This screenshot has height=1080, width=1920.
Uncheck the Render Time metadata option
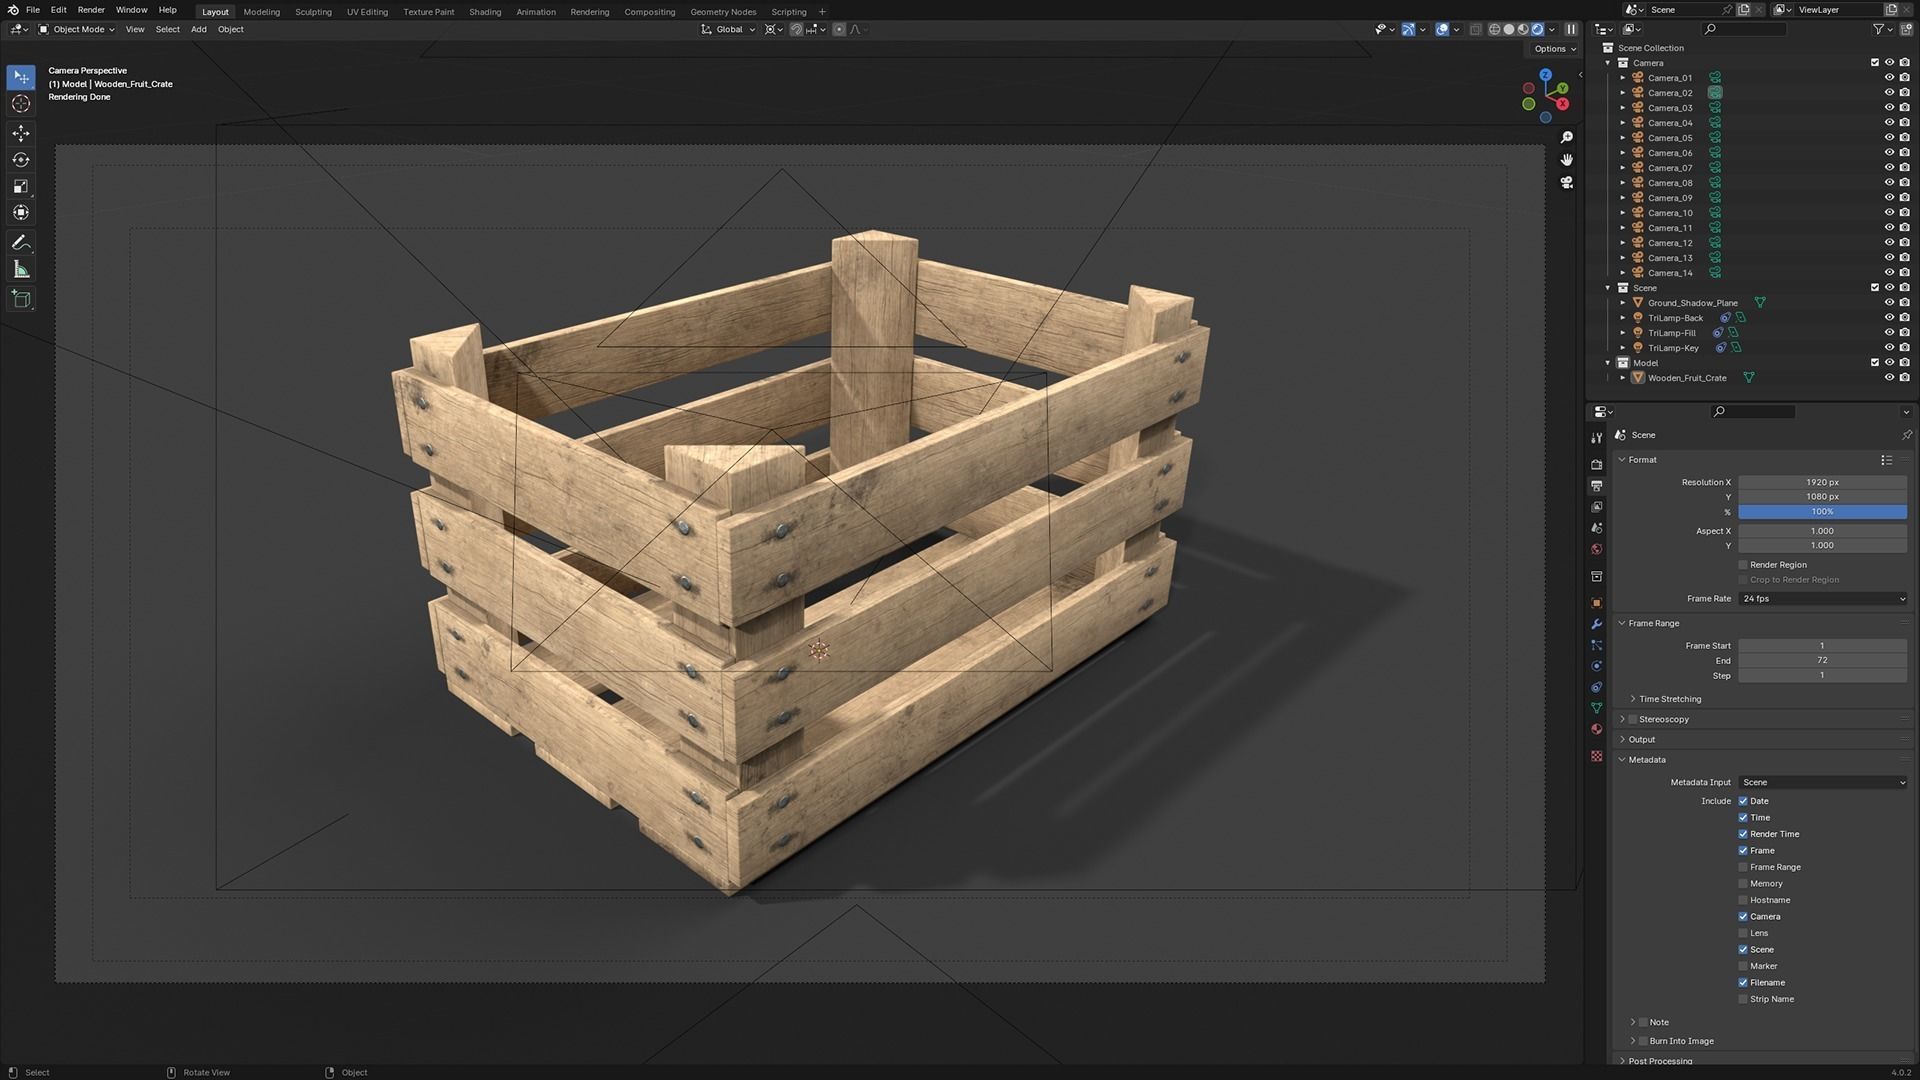click(x=1743, y=834)
